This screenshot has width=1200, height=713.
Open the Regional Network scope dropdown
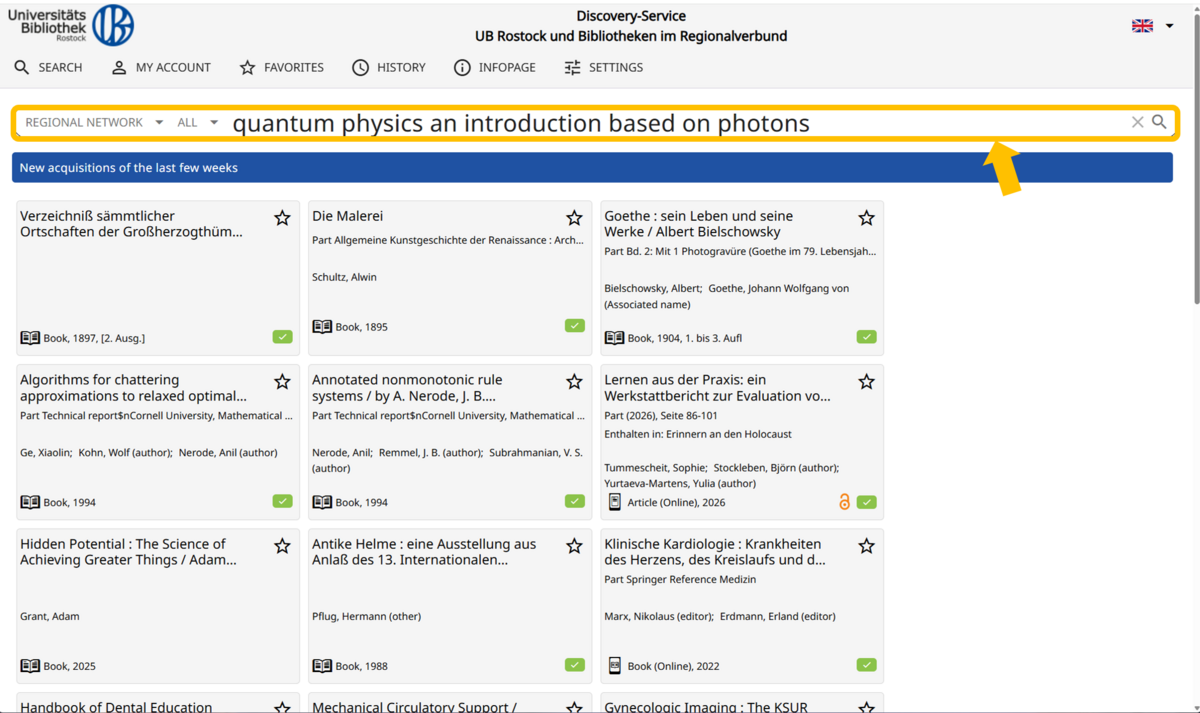coord(94,122)
